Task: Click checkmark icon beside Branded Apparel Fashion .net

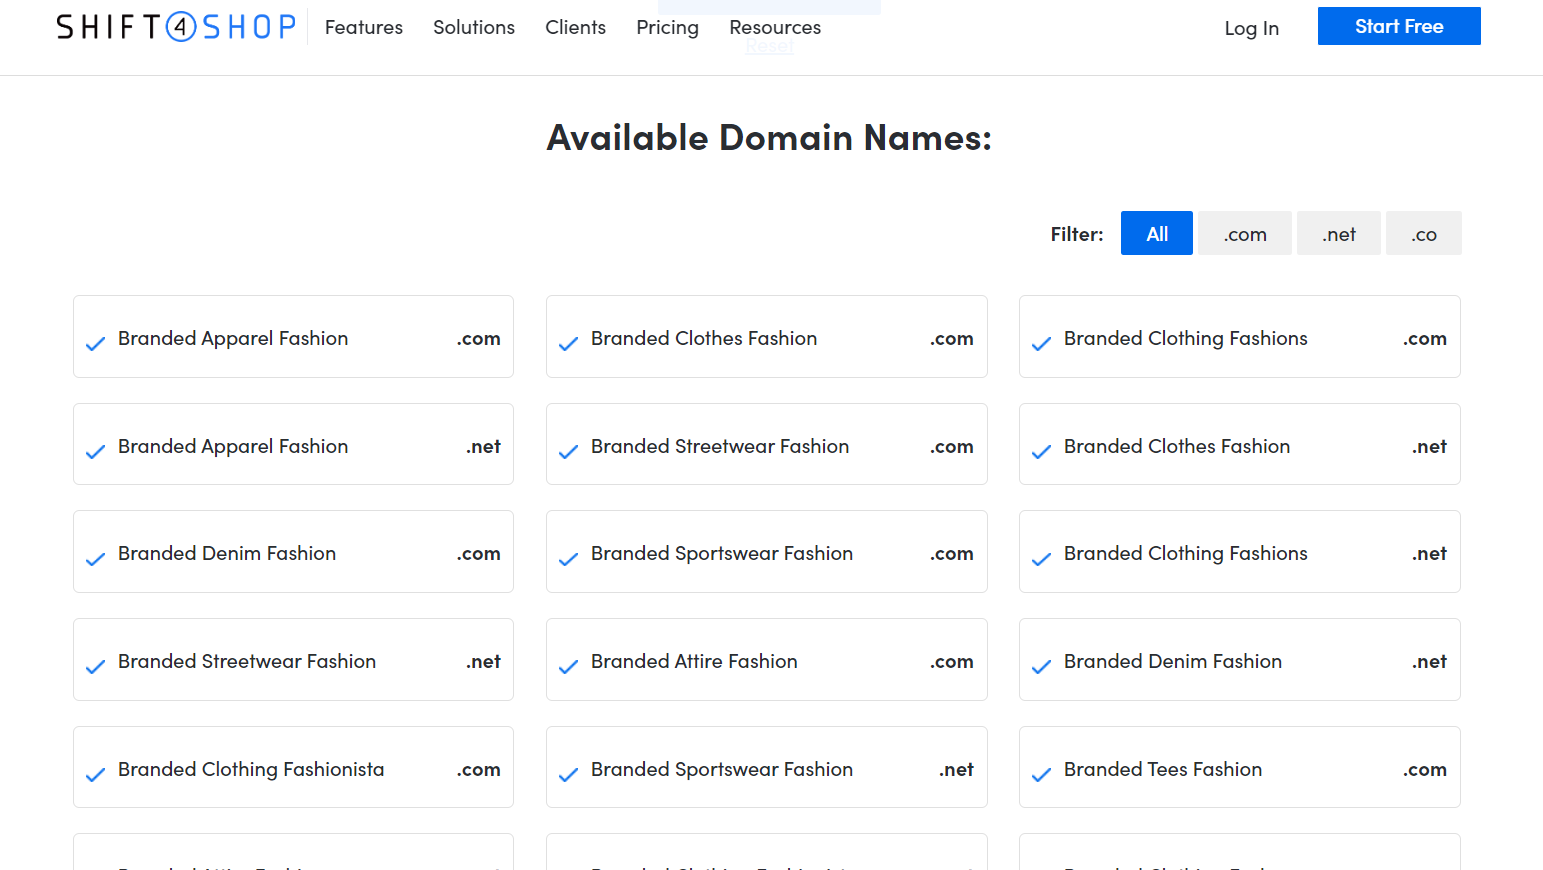Action: 95,452
